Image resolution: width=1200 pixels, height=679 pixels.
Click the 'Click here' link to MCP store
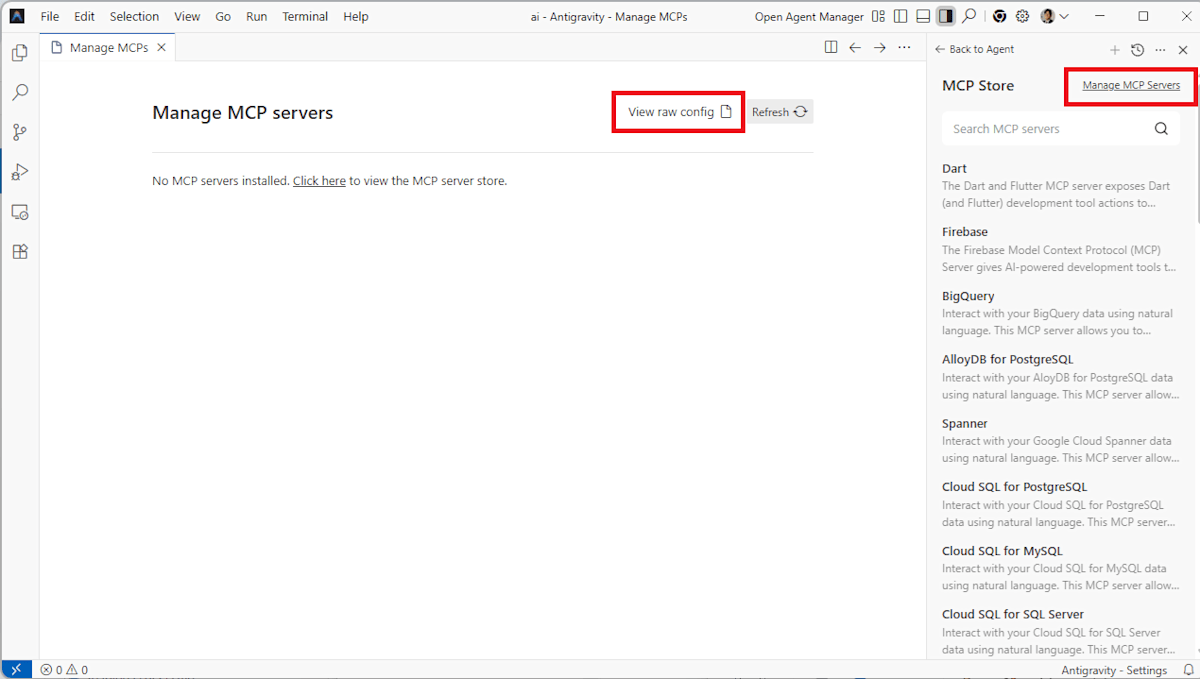pos(319,181)
